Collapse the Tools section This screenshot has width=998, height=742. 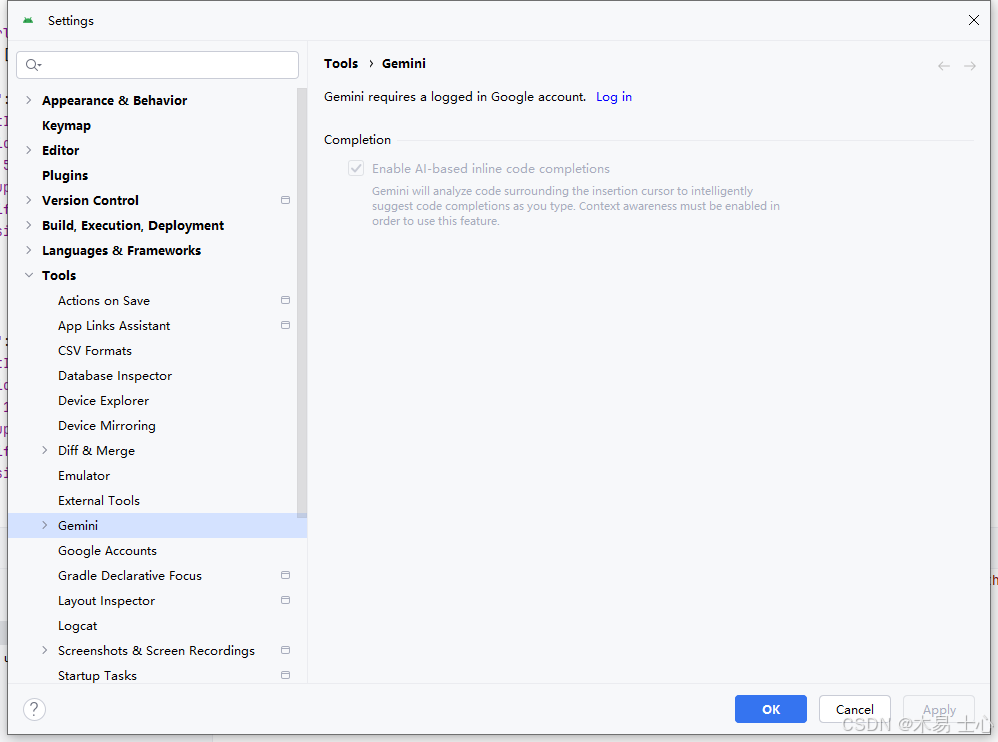[29, 275]
